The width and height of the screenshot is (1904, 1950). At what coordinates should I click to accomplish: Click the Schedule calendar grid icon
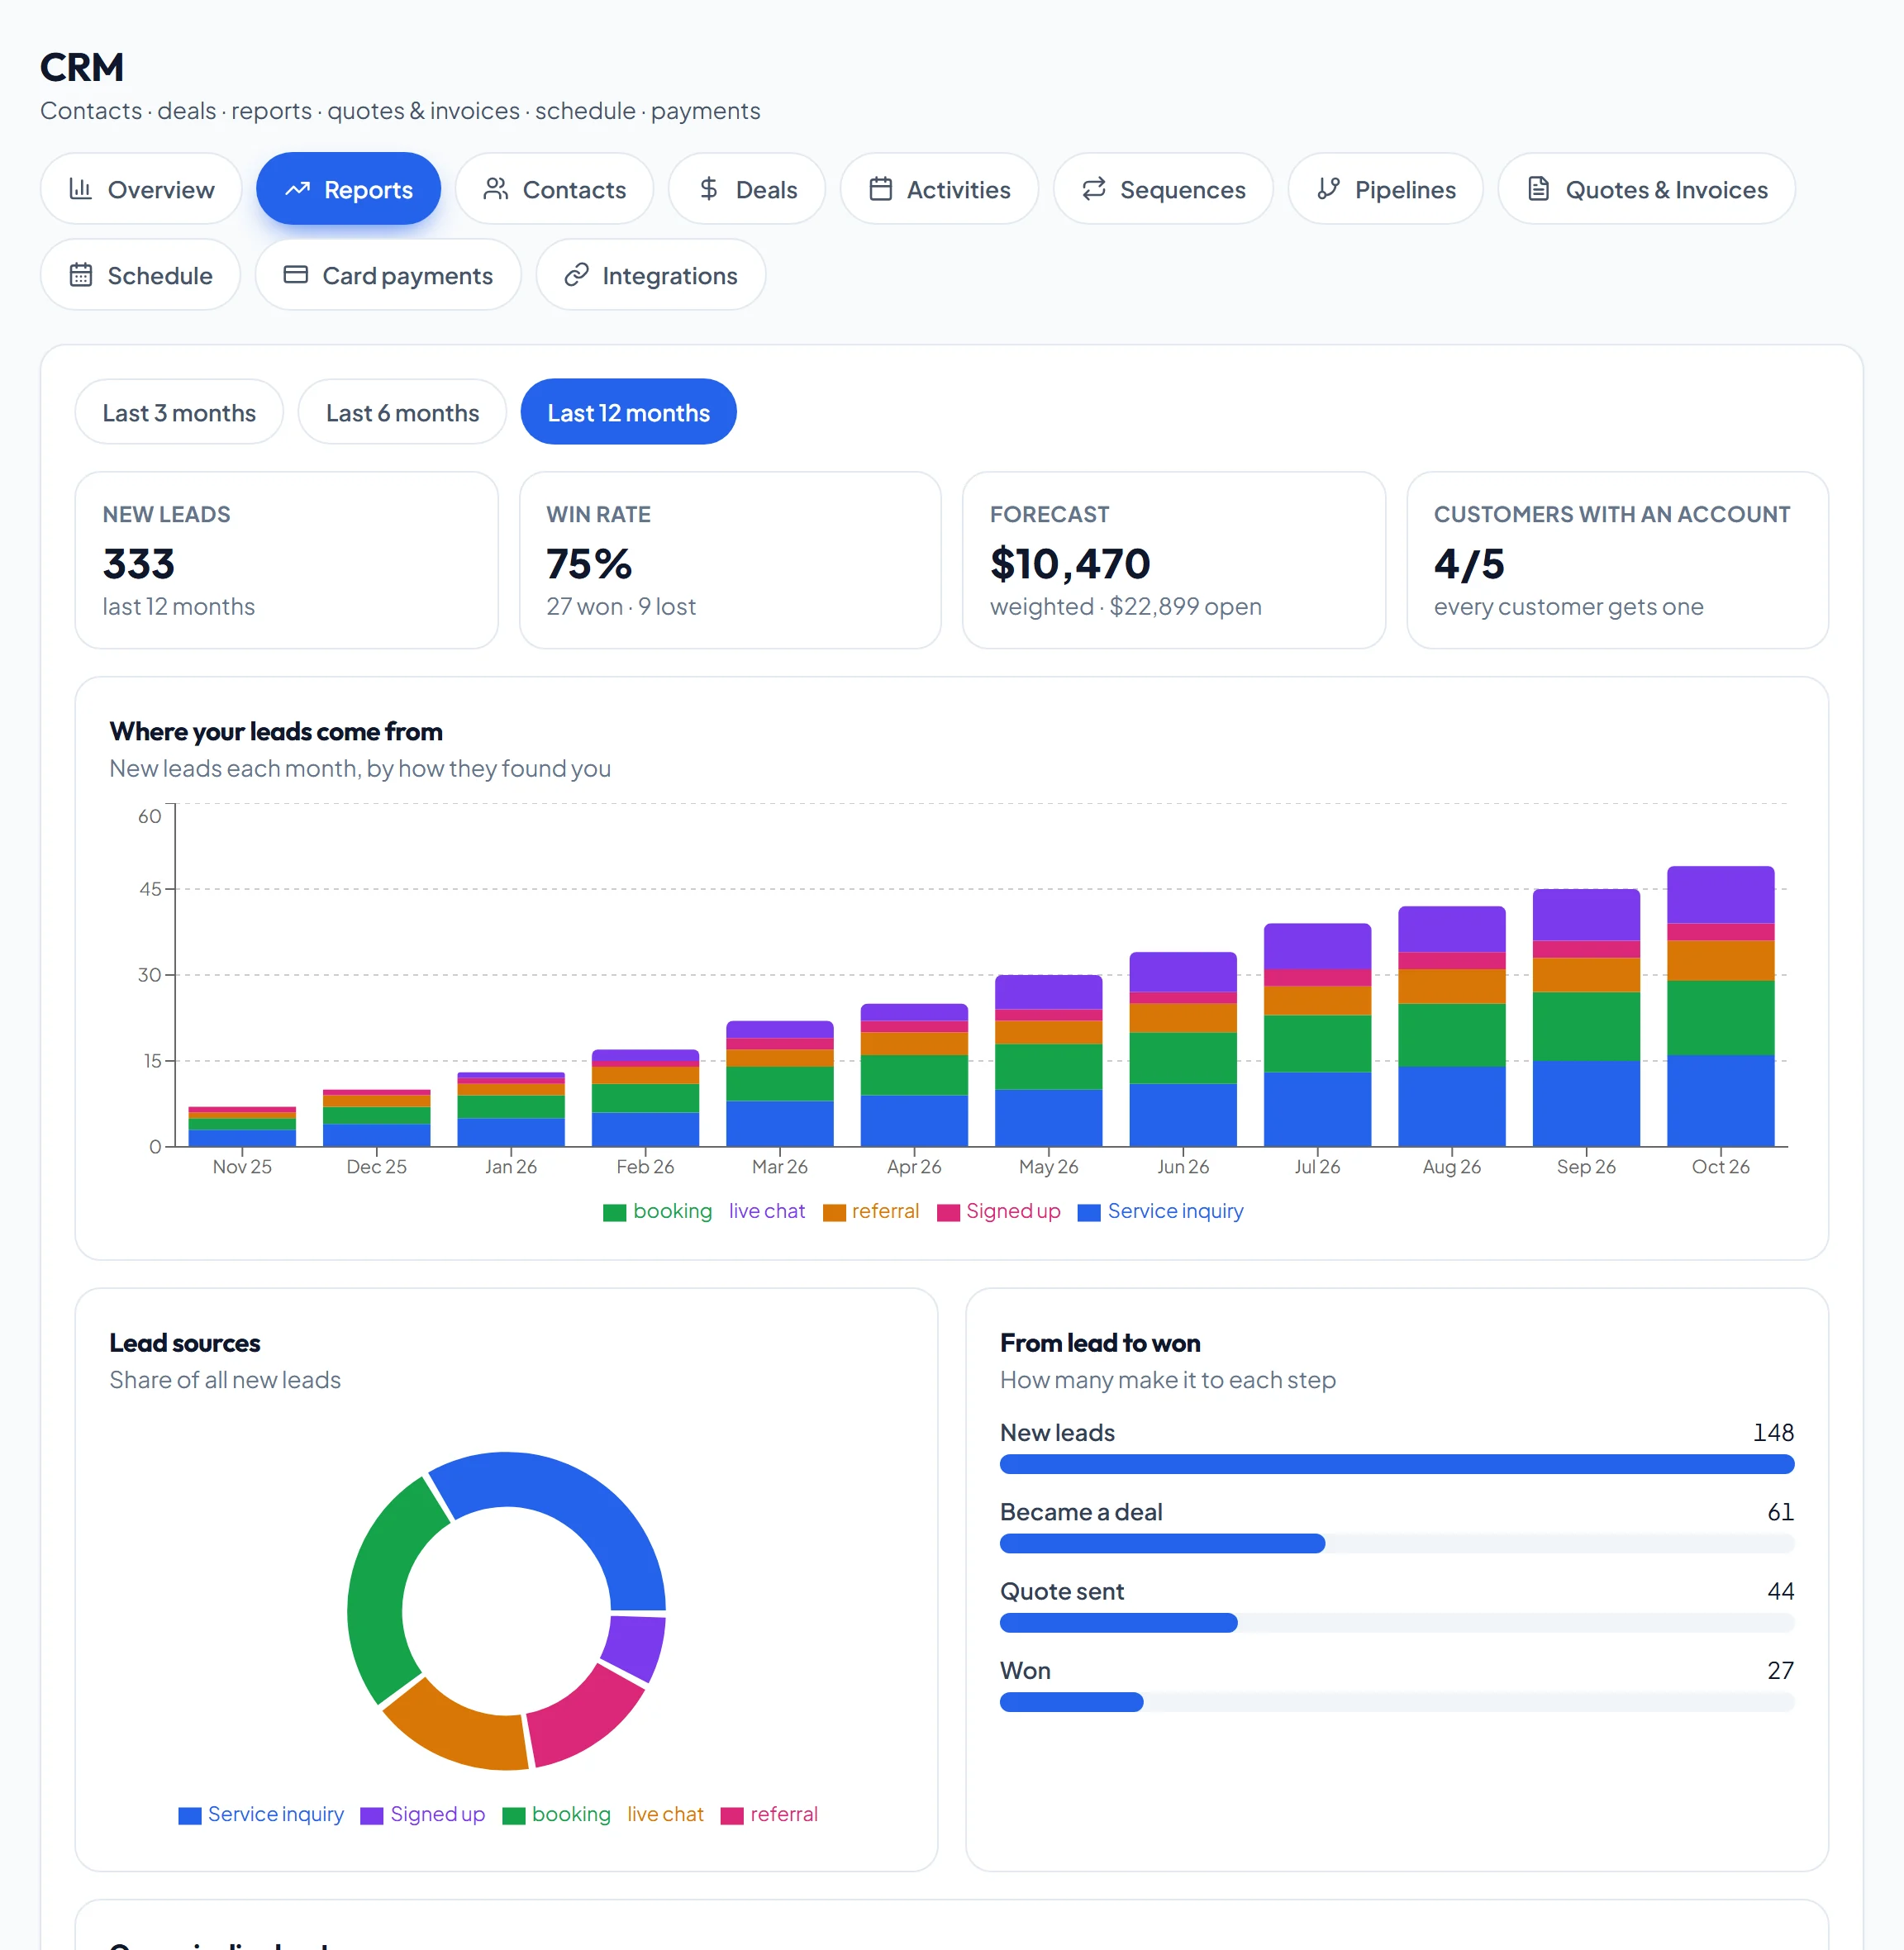click(x=81, y=275)
